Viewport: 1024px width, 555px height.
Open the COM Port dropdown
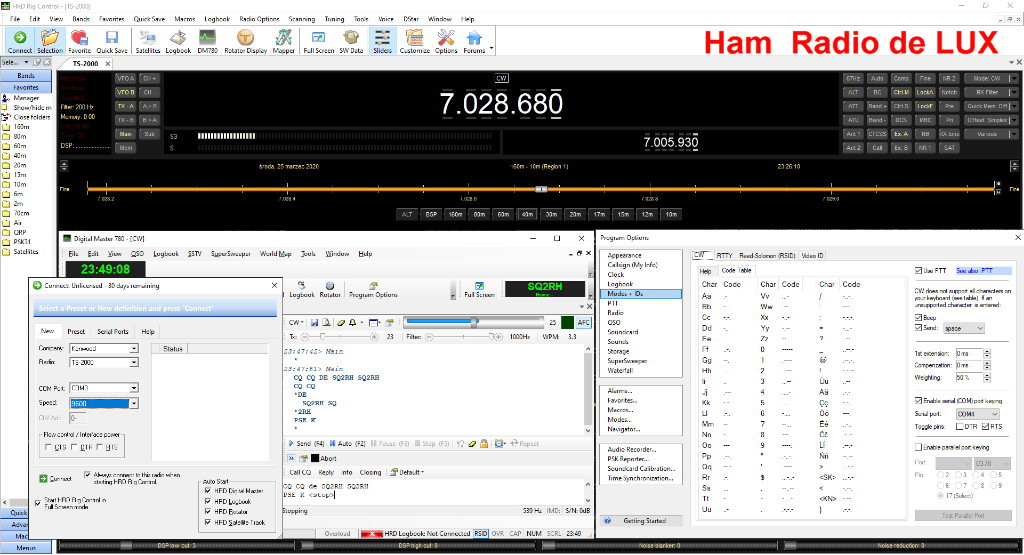coord(134,387)
